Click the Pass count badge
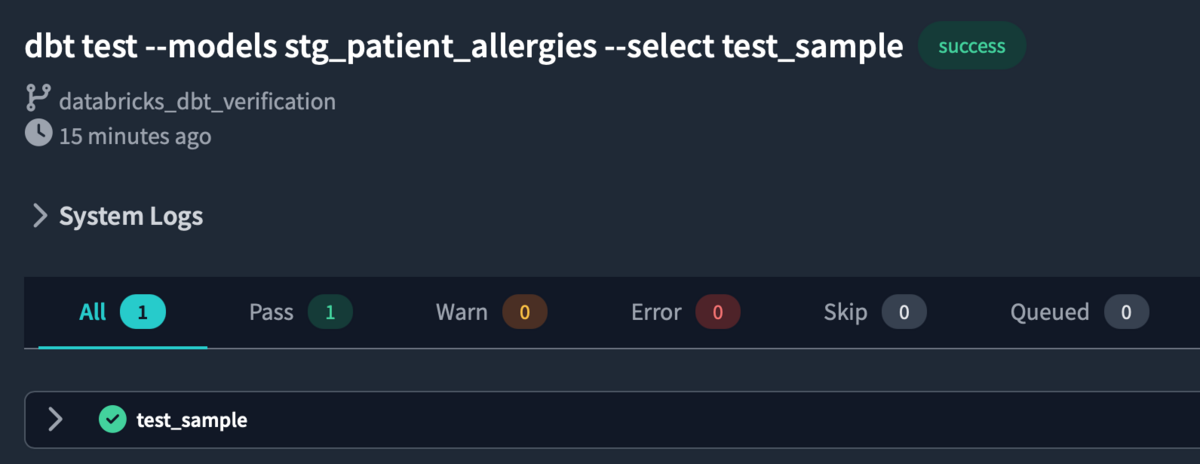 click(330, 313)
